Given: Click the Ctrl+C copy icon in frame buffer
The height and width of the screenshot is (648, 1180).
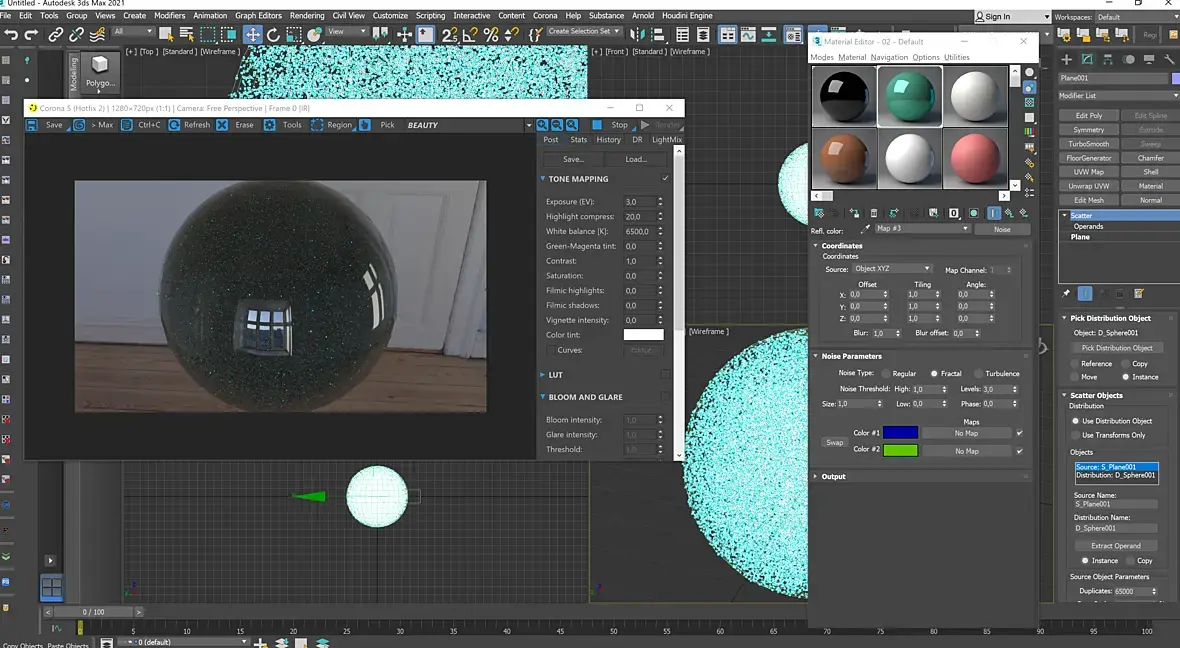Looking at the screenshot, I should point(127,125).
